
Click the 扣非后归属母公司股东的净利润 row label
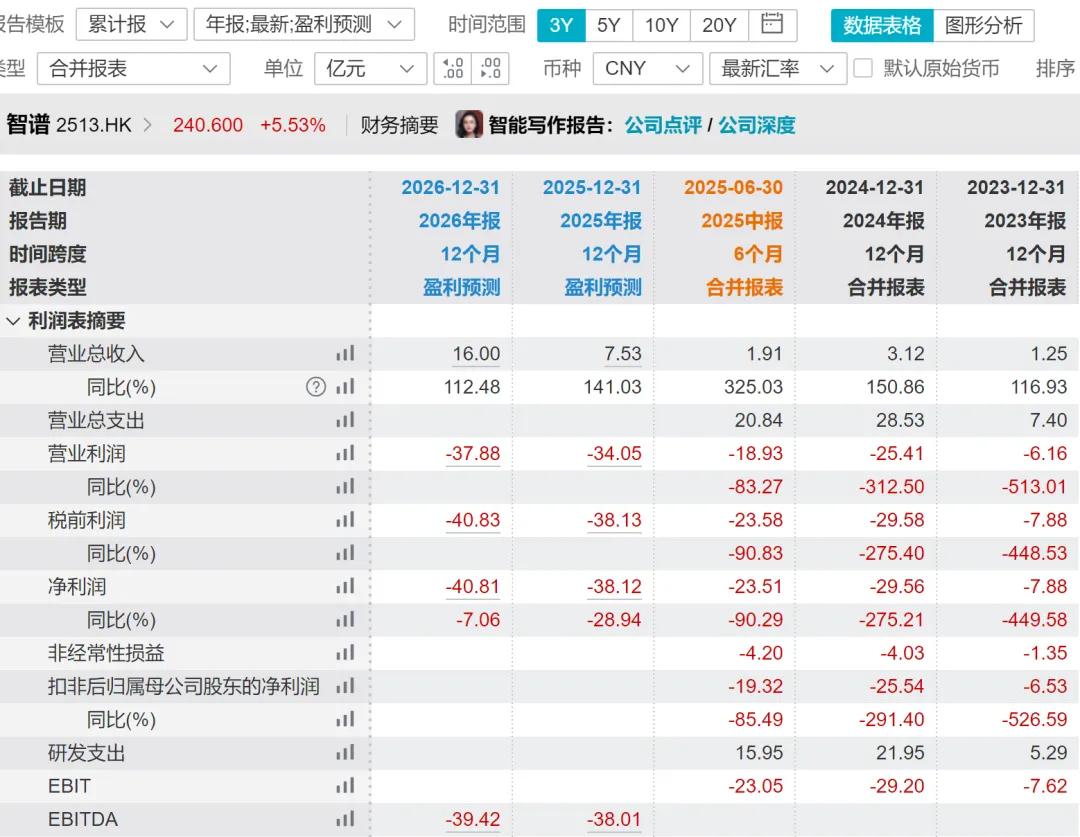pyautogui.click(x=184, y=686)
